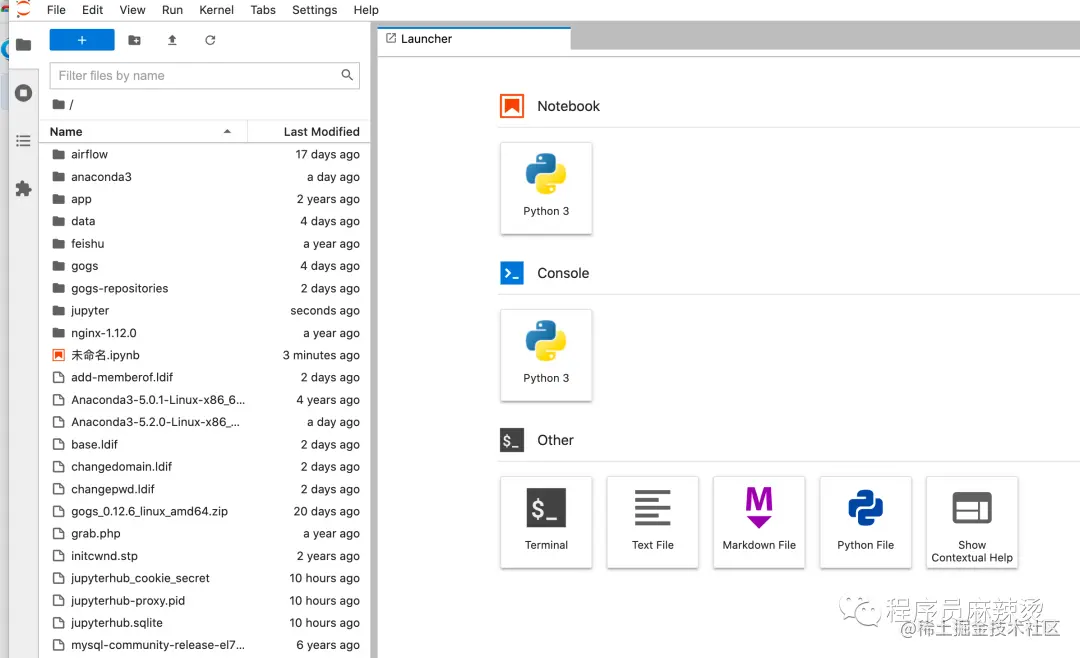Select the changedomain.ldif file
The image size is (1080, 658).
205,466
